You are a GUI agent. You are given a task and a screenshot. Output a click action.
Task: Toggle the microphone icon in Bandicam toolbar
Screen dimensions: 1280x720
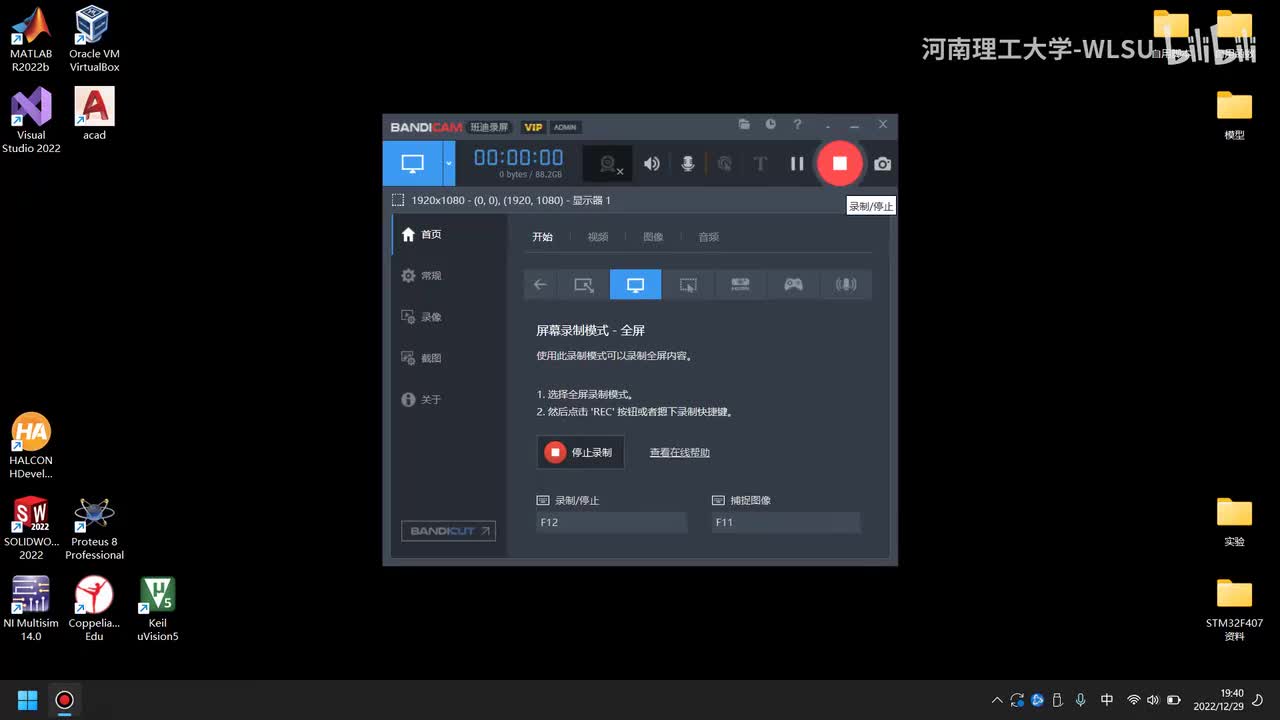pyautogui.click(x=688, y=164)
